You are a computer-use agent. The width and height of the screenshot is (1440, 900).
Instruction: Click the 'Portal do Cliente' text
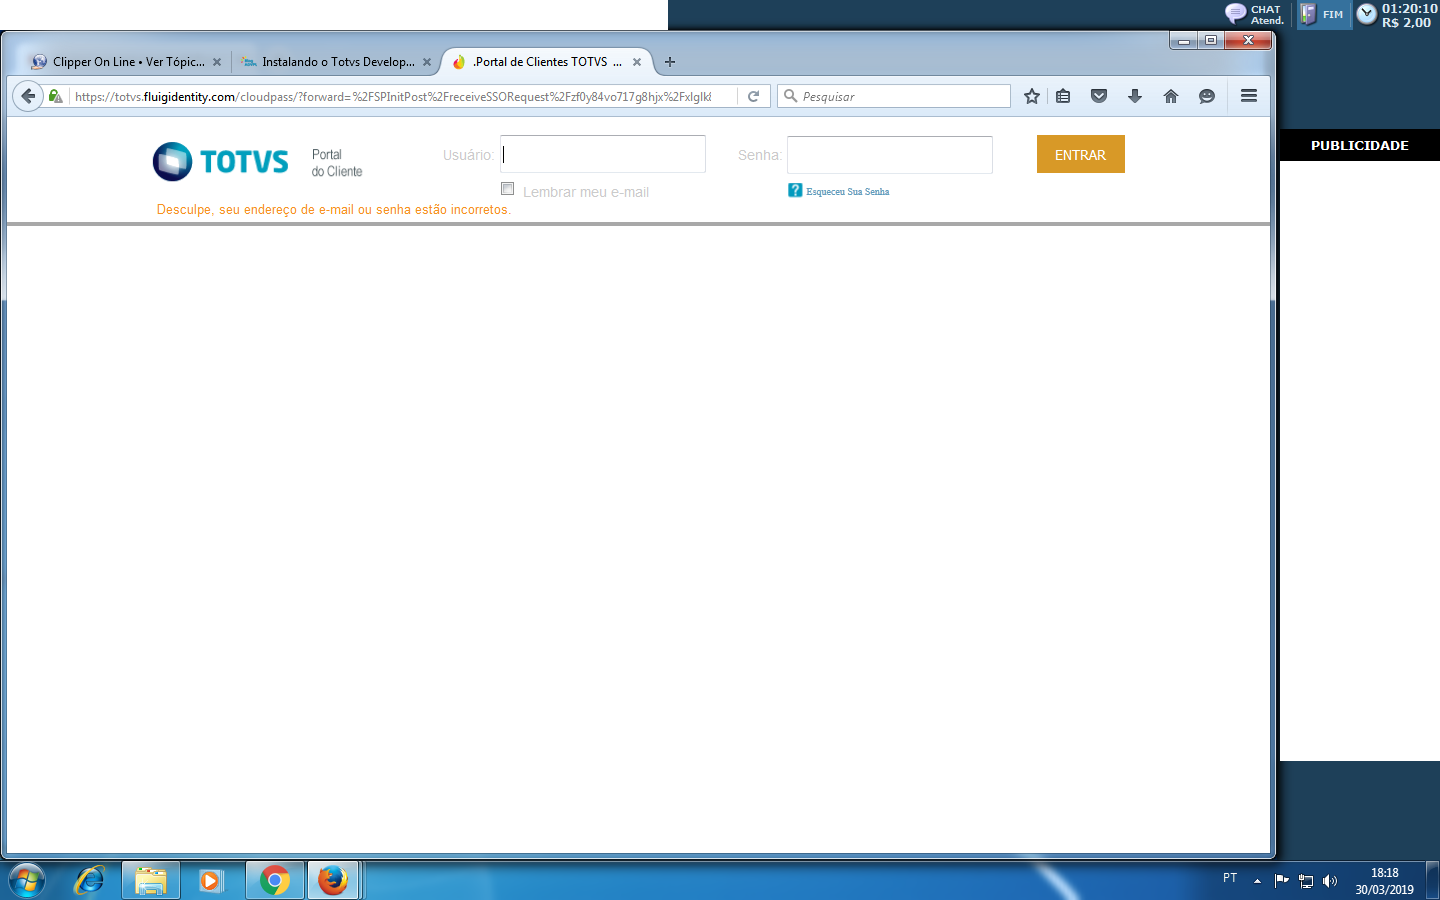[337, 163]
